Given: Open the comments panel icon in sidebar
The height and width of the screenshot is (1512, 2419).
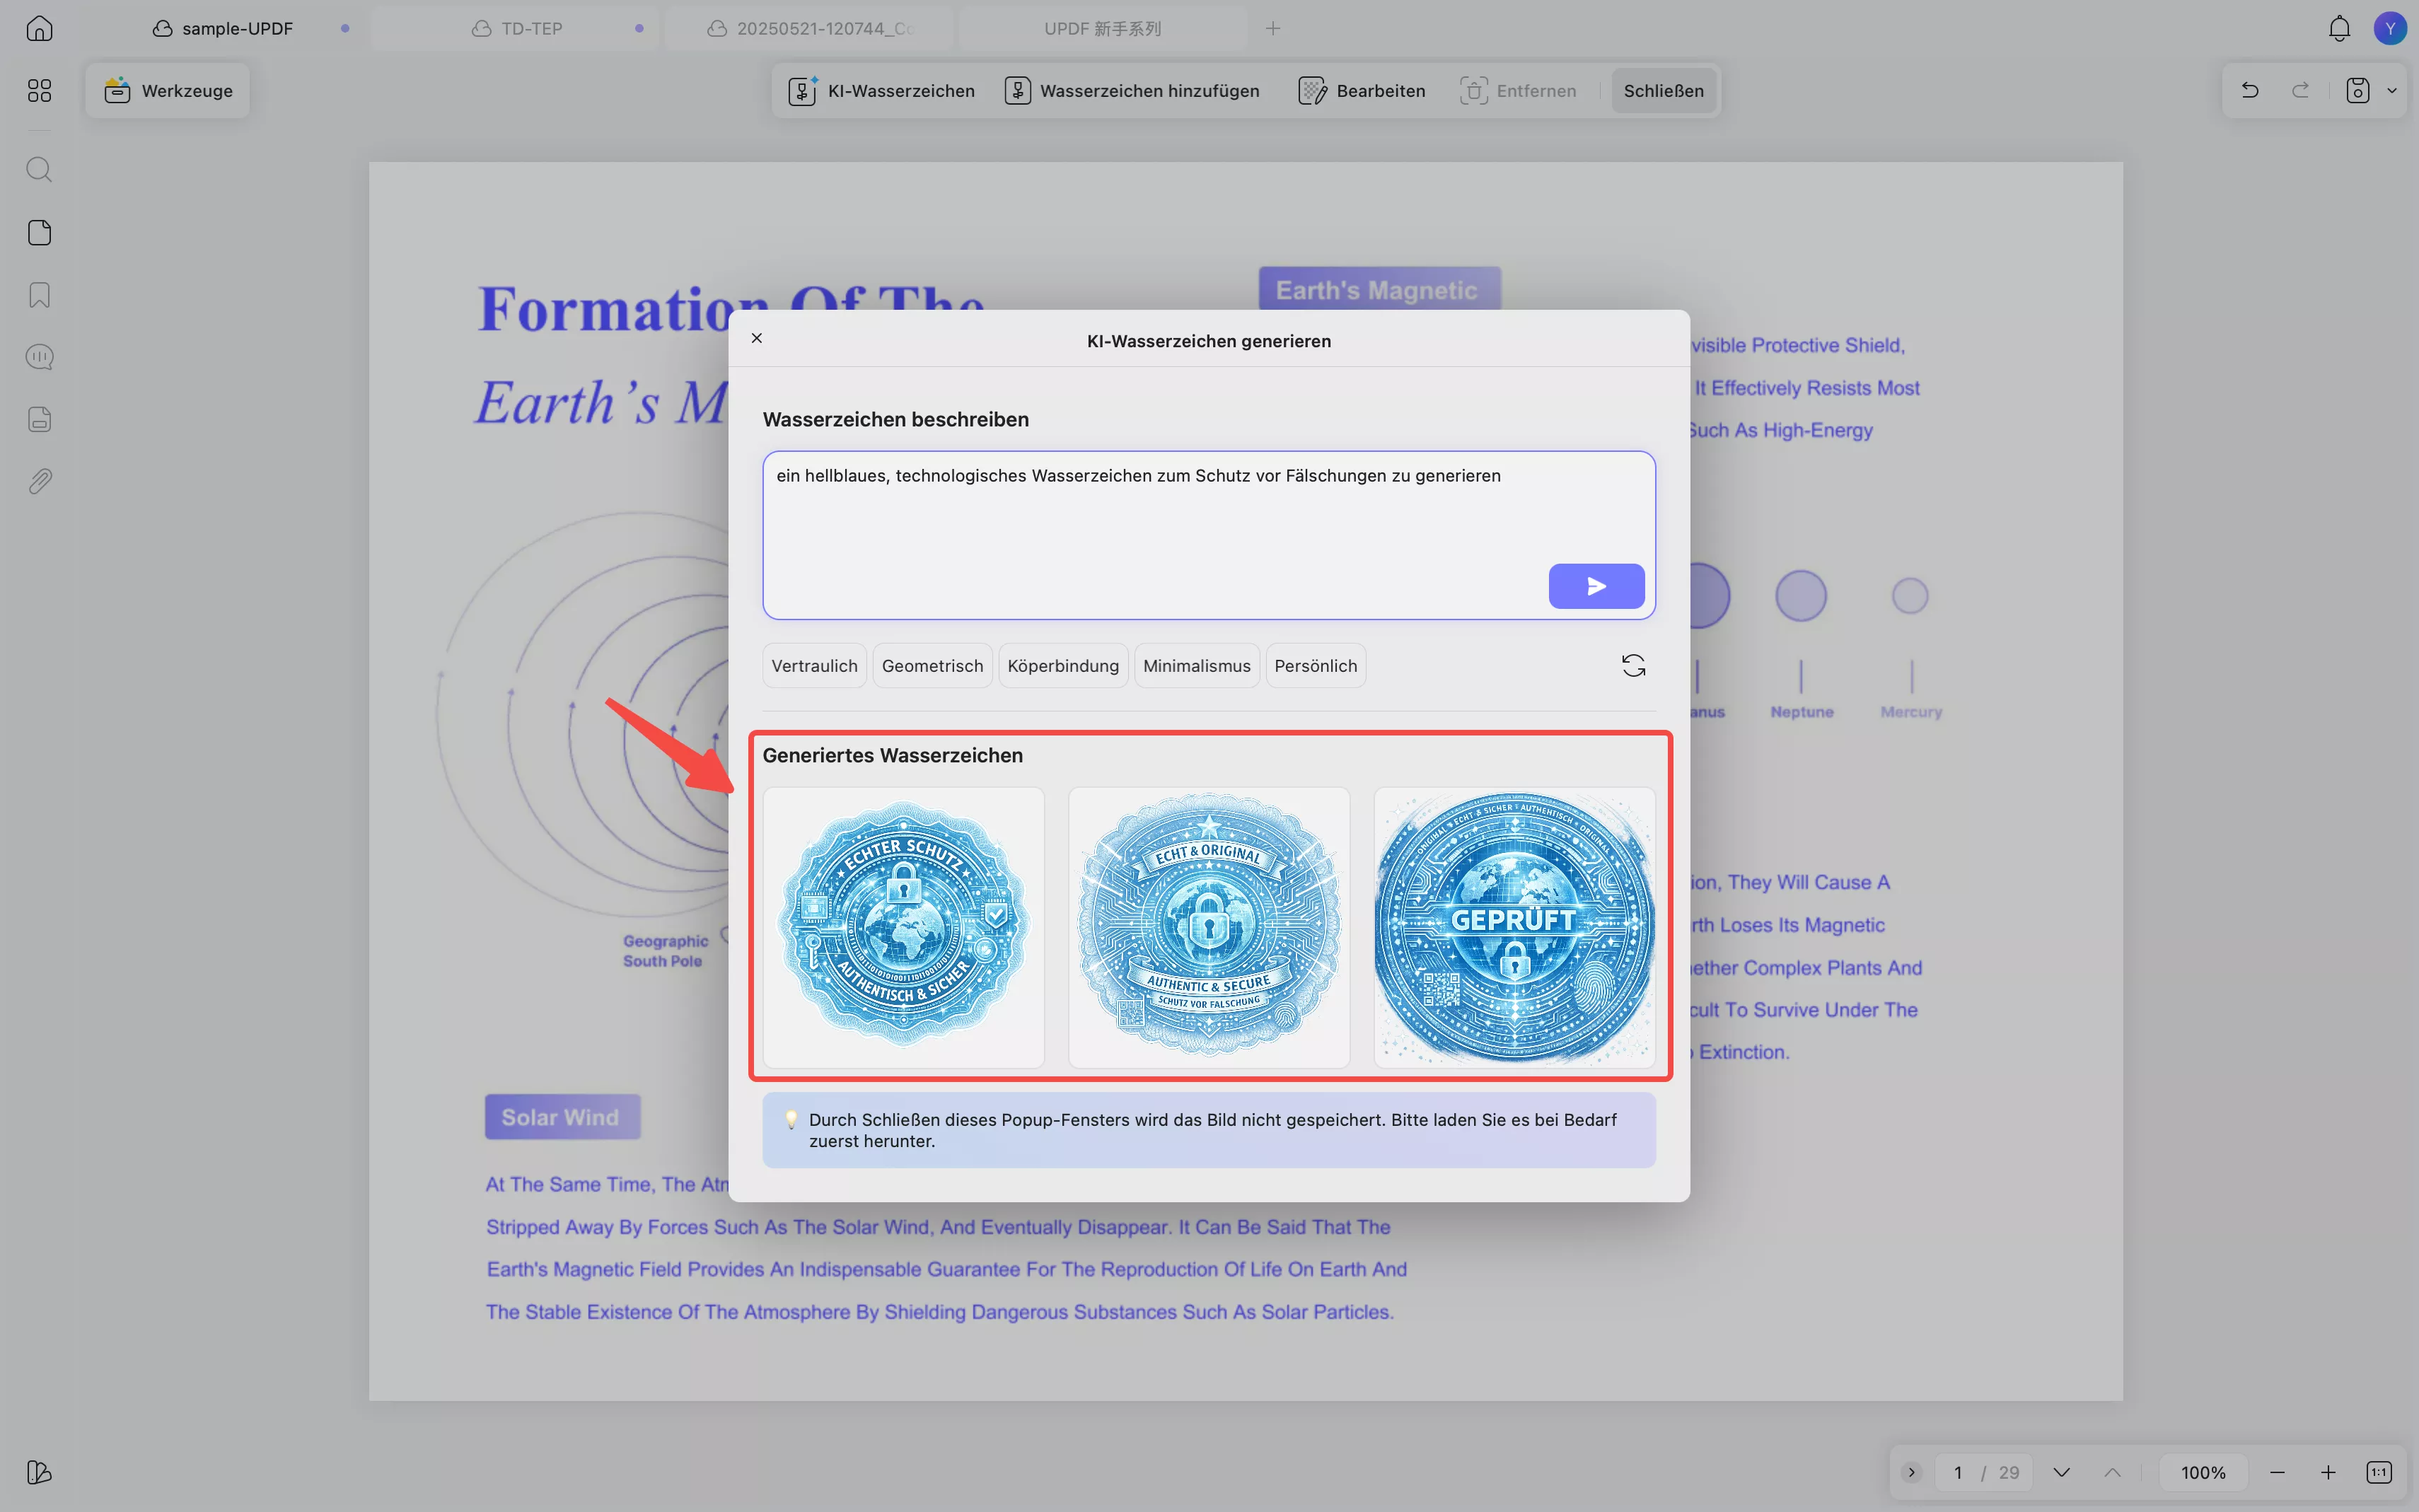Looking at the screenshot, I should [39, 357].
